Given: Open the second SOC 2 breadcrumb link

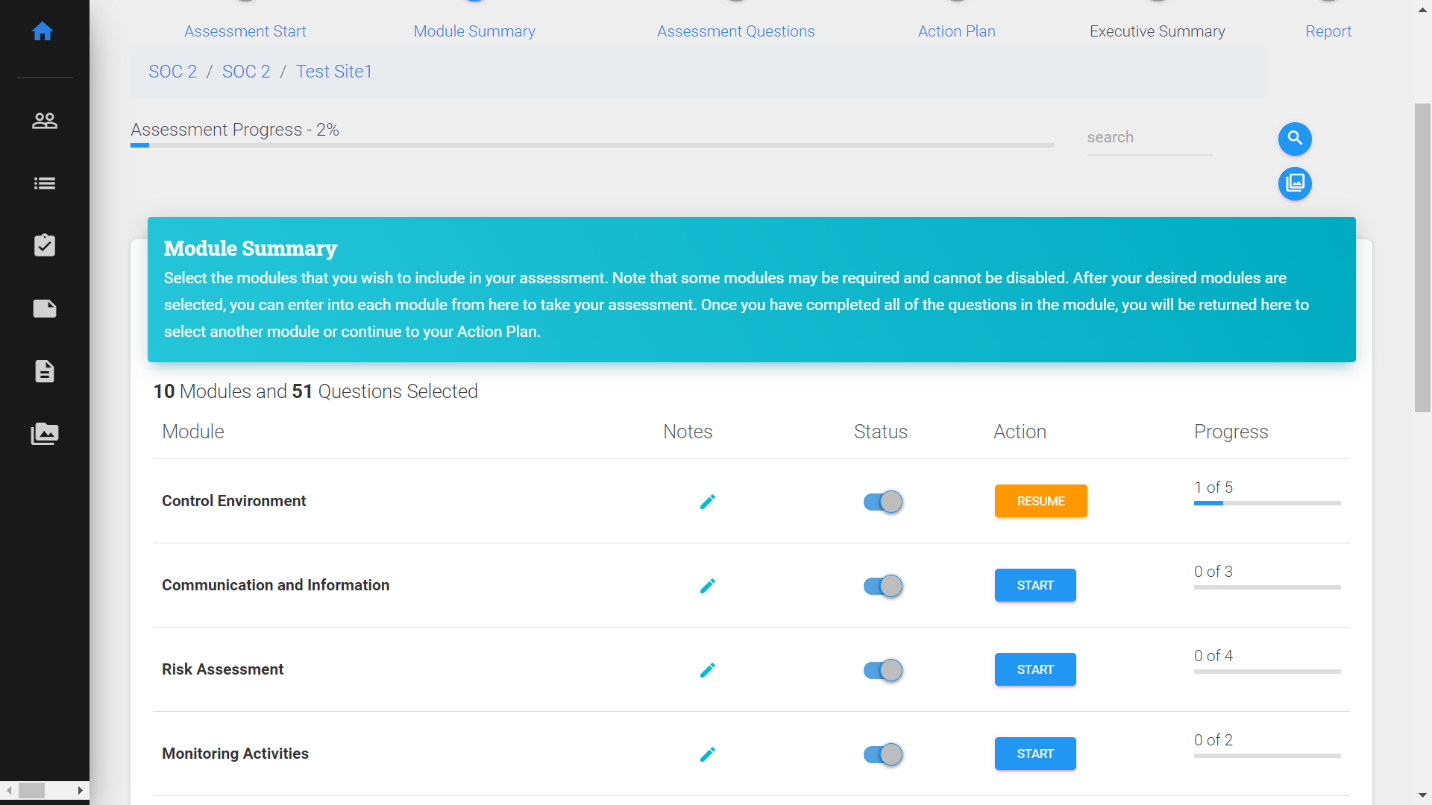Looking at the screenshot, I should click(x=246, y=72).
